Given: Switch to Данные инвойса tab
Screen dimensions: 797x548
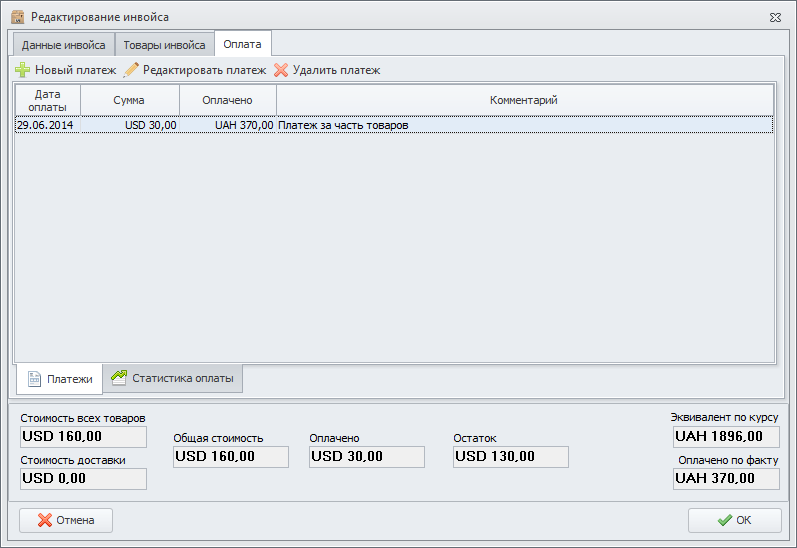Looking at the screenshot, I should 63,45.
